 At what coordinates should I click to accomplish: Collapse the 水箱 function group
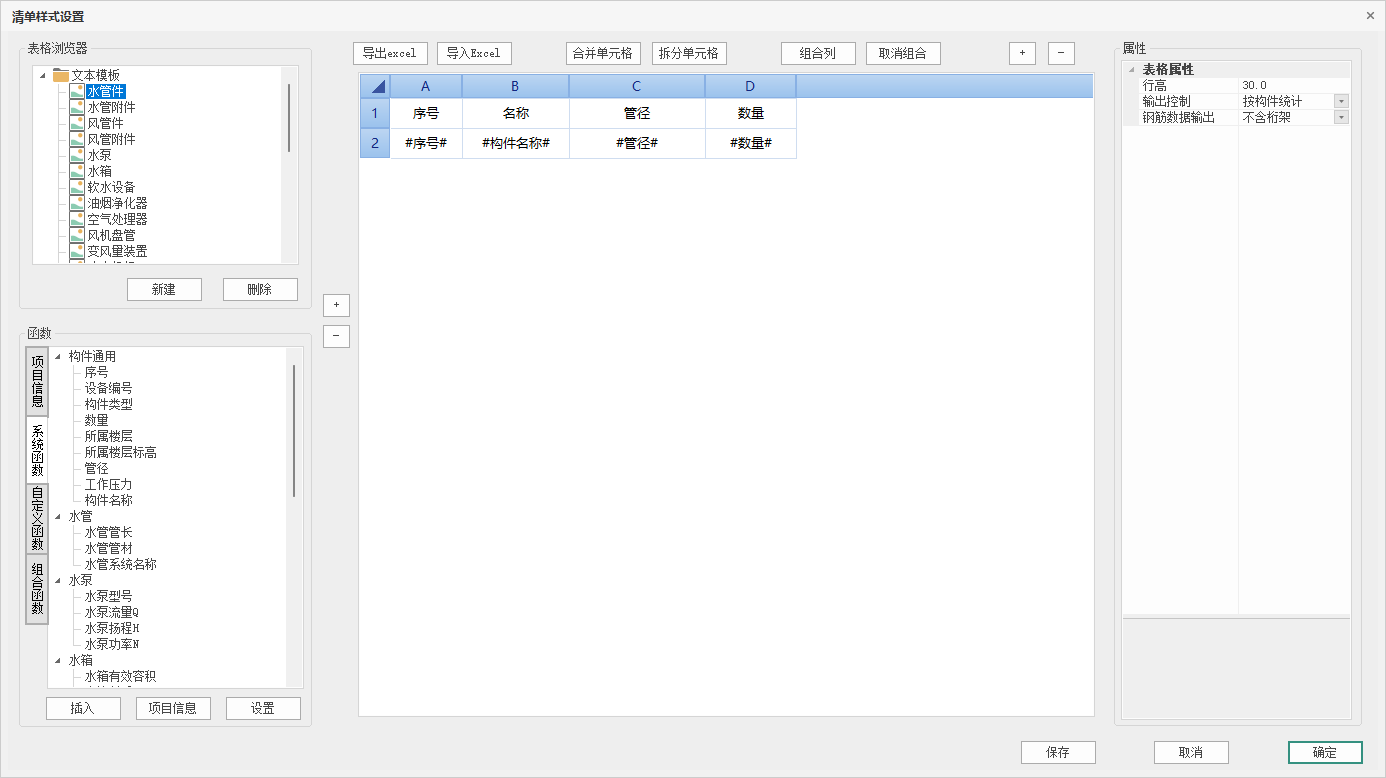pos(57,661)
